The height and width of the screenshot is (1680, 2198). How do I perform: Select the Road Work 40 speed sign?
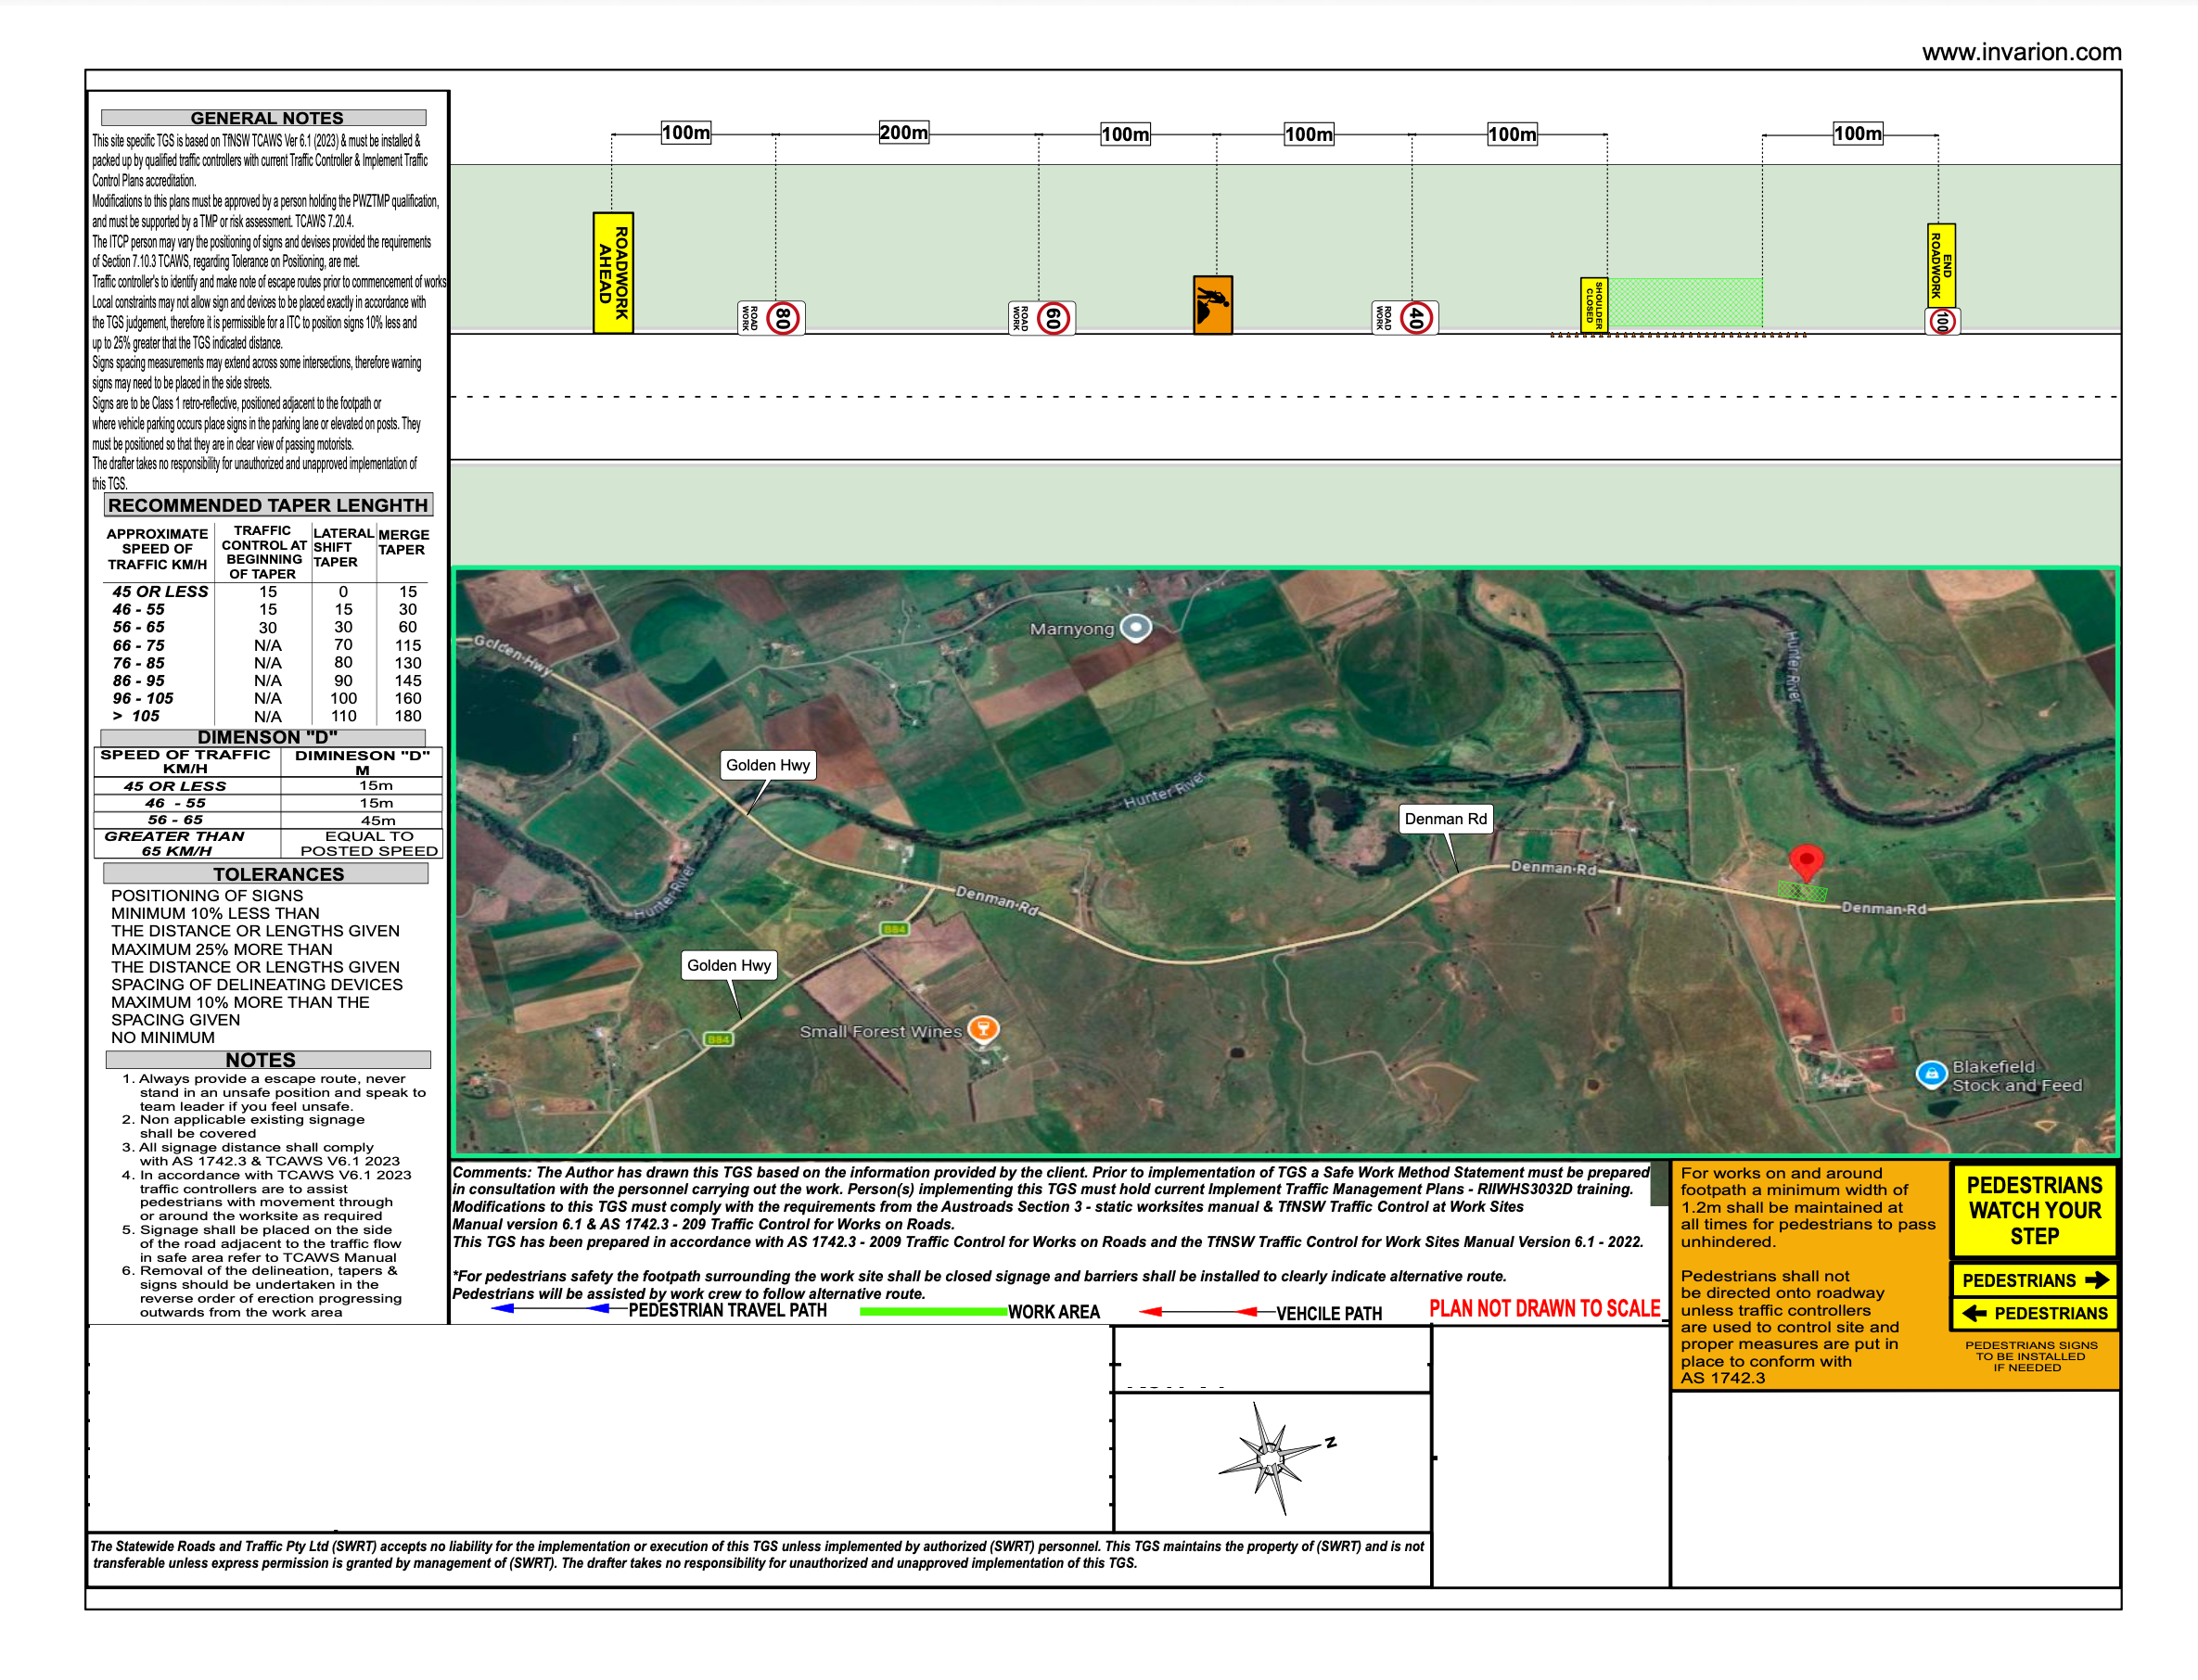point(1405,318)
